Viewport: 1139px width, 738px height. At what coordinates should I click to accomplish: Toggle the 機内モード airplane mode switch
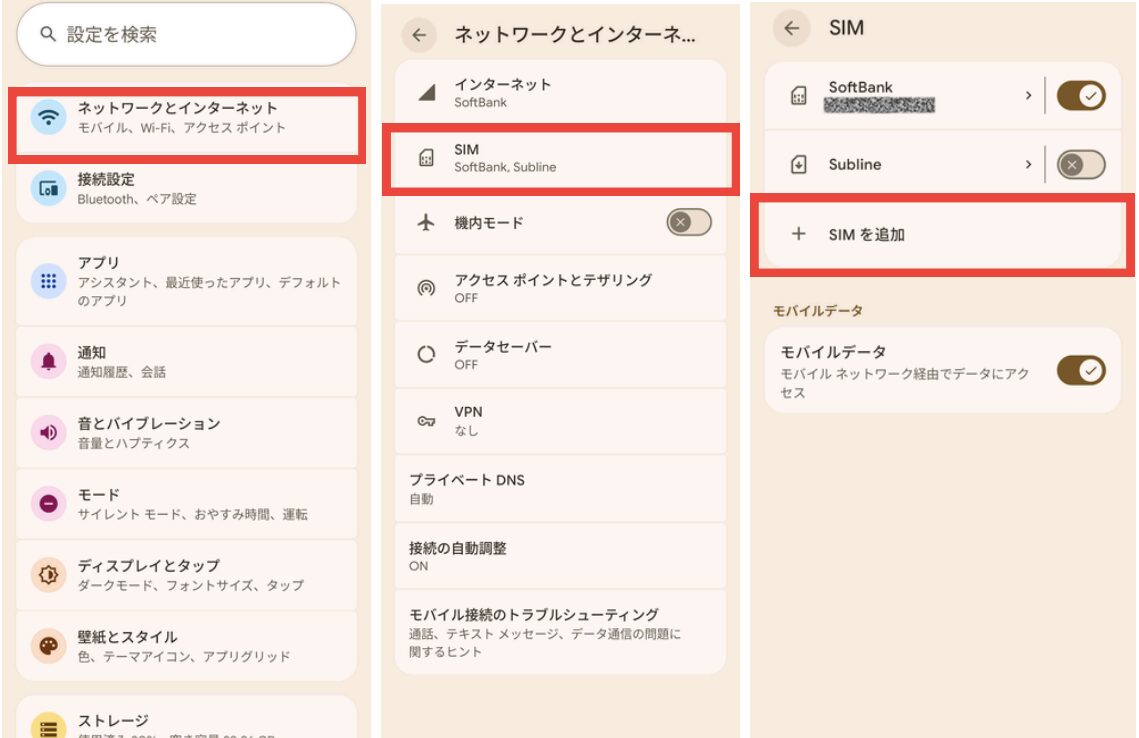[x=689, y=223]
